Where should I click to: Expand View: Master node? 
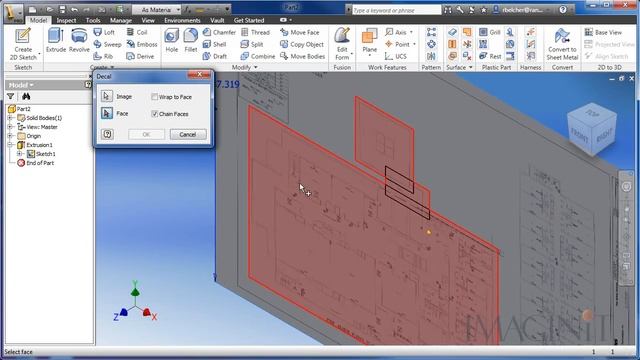[10, 127]
